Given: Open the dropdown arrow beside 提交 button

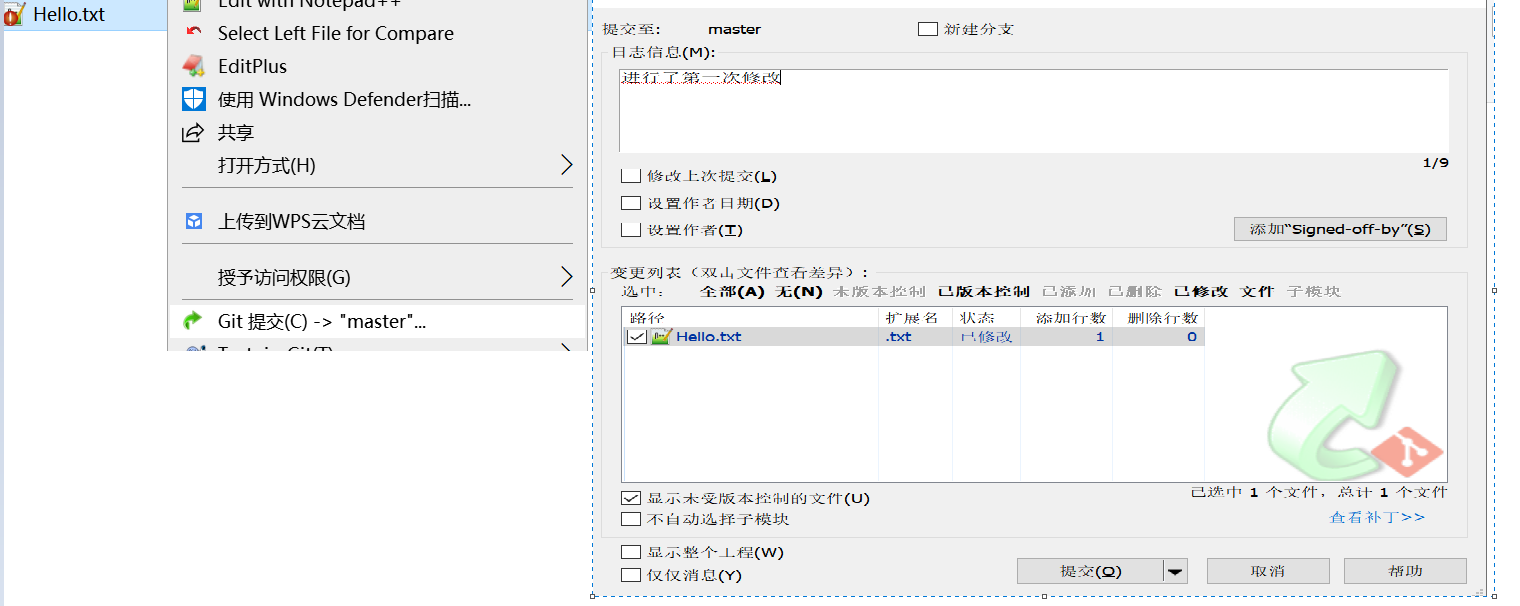Looking at the screenshot, I should [x=1176, y=571].
